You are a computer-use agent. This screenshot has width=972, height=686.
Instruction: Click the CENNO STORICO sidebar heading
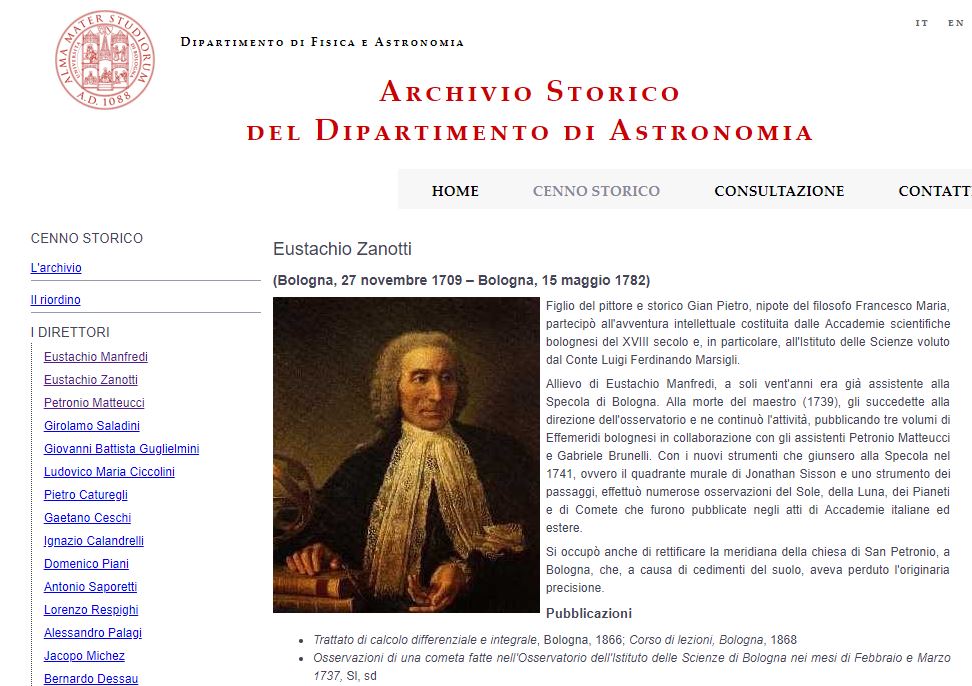click(x=87, y=238)
